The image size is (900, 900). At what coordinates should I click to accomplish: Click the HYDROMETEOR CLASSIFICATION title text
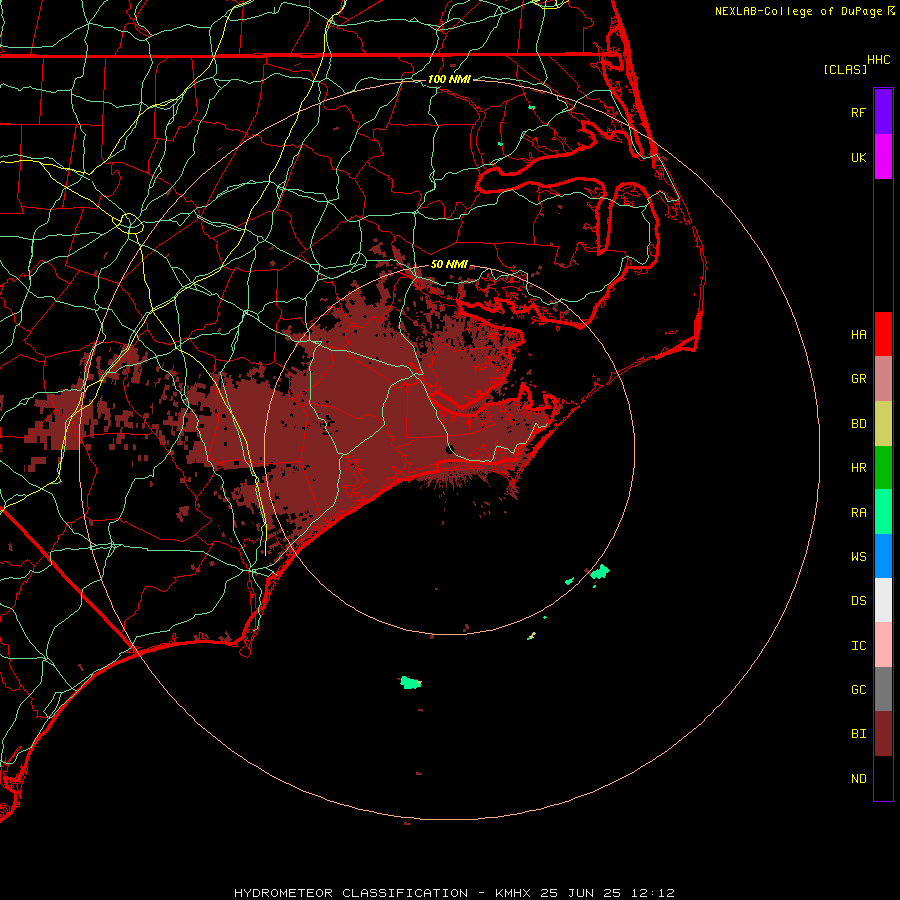point(351,893)
